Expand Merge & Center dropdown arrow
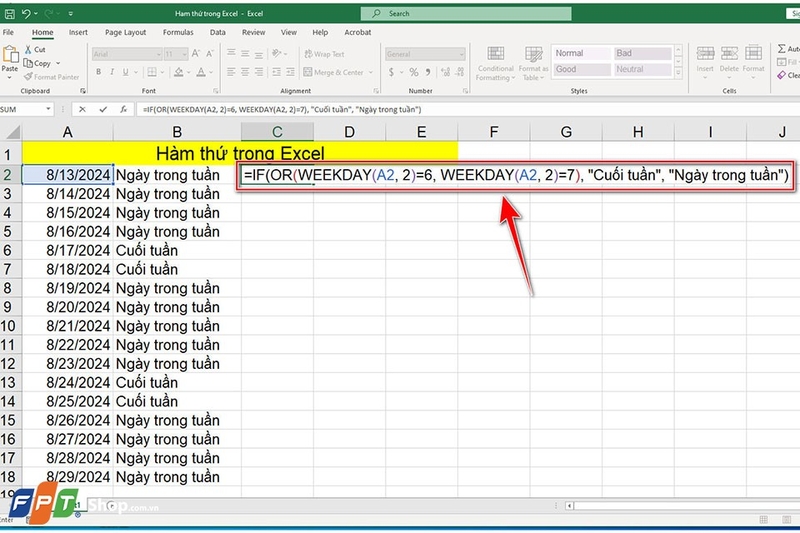Image resolution: width=800 pixels, height=533 pixels. pyautogui.click(x=370, y=72)
